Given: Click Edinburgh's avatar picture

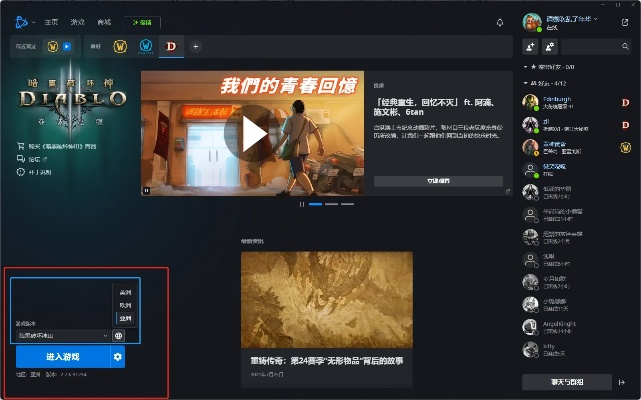Looking at the screenshot, I should click(530, 102).
